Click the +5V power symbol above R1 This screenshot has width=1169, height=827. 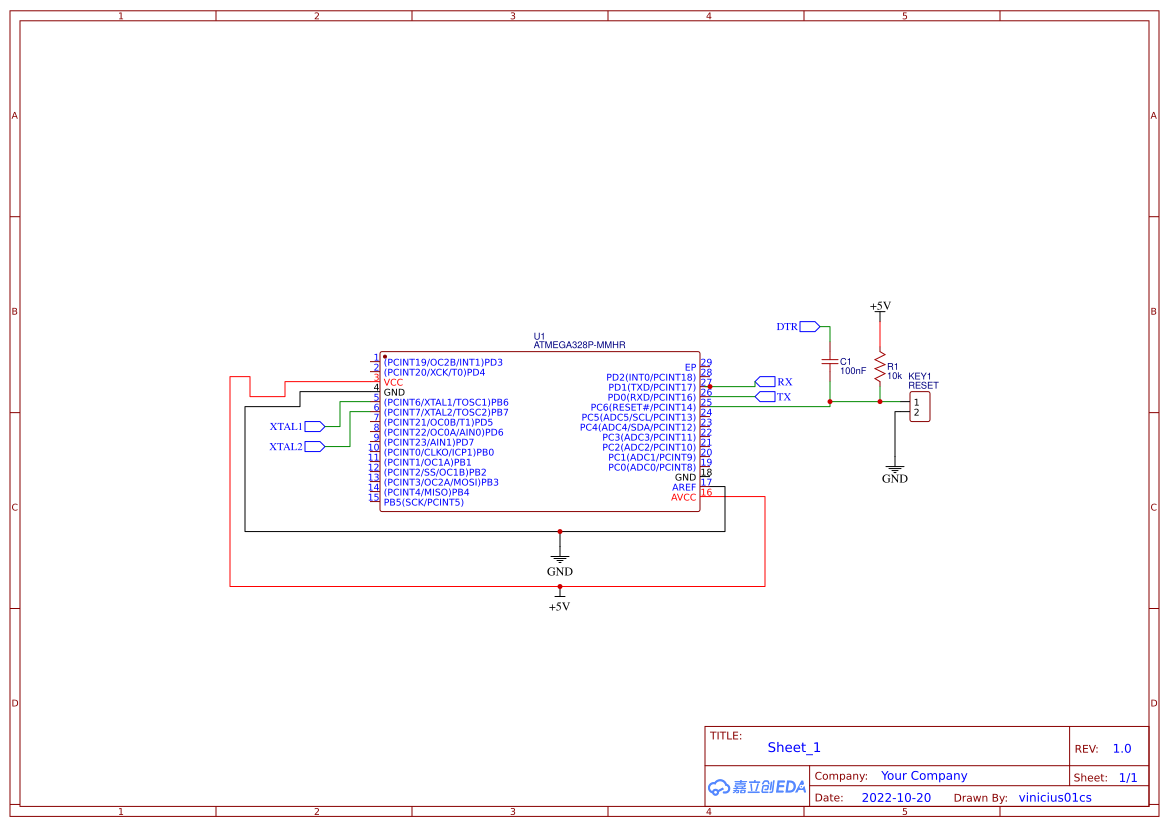pyautogui.click(x=878, y=308)
